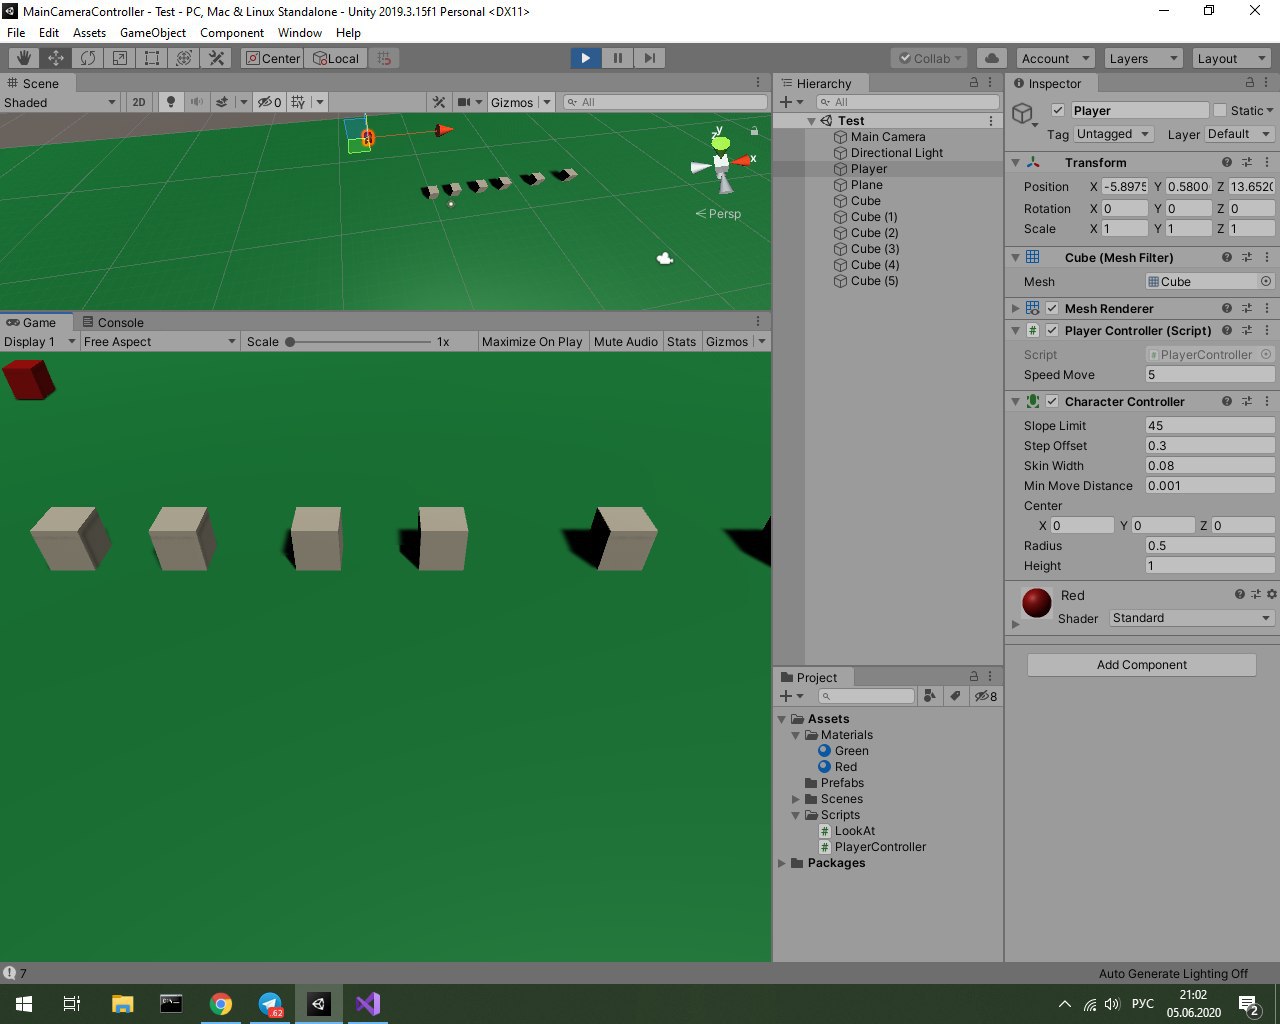Select the Move tool in toolbar
The height and width of the screenshot is (1024, 1280).
pyautogui.click(x=56, y=58)
